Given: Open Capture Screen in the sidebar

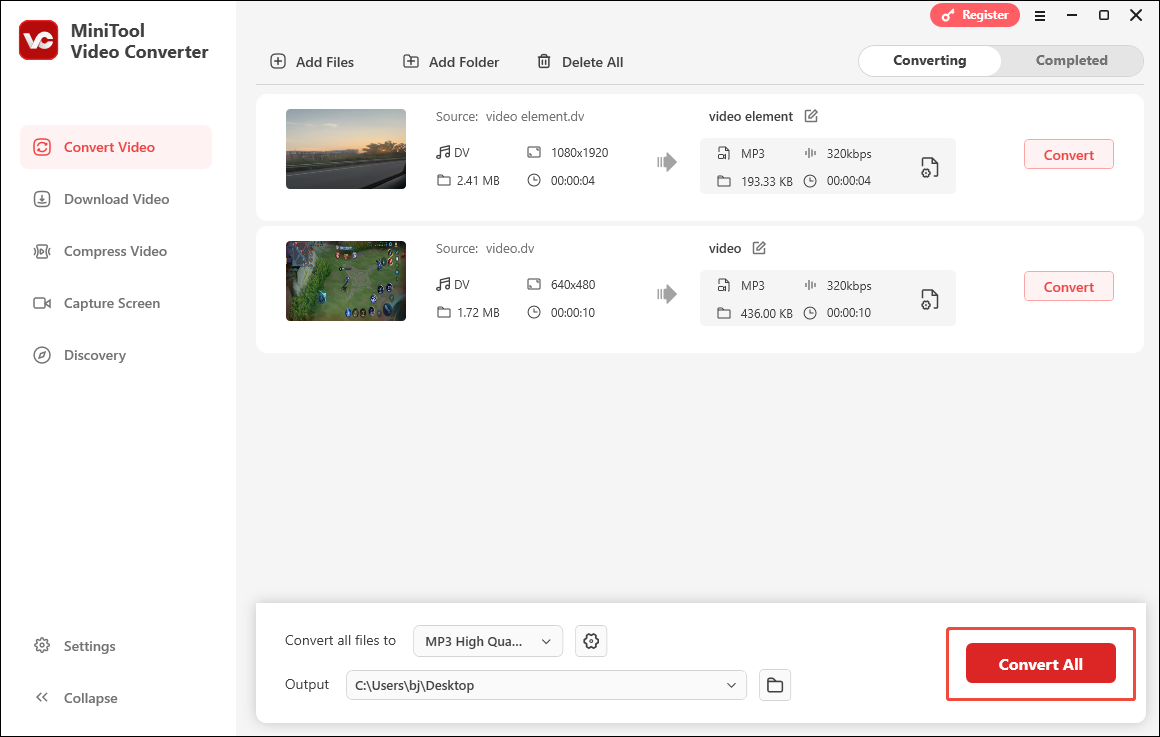Looking at the screenshot, I should point(116,303).
